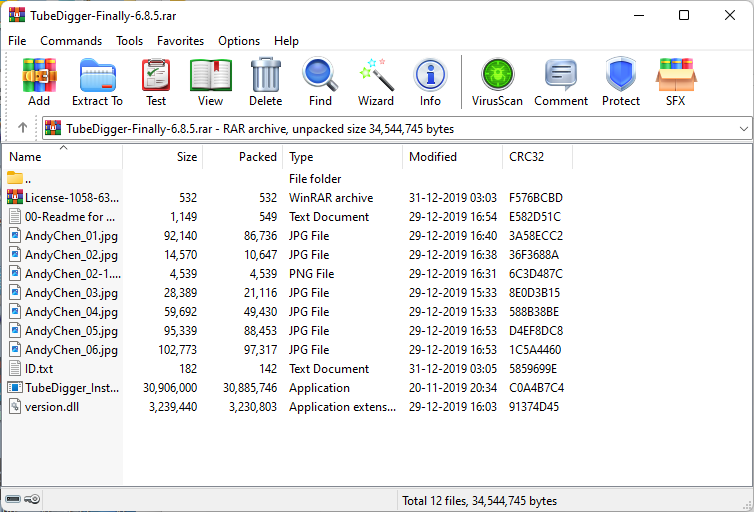
Task: Open the Tools menu
Action: pyautogui.click(x=129, y=41)
